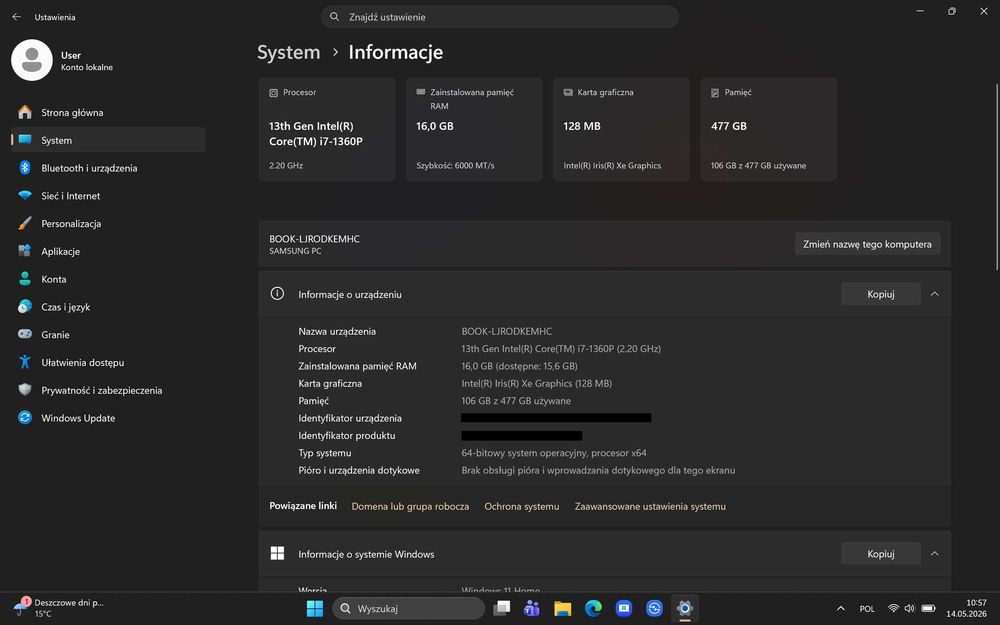The height and width of the screenshot is (625, 1000).
Task: Click System in the breadcrumb
Action: [288, 52]
